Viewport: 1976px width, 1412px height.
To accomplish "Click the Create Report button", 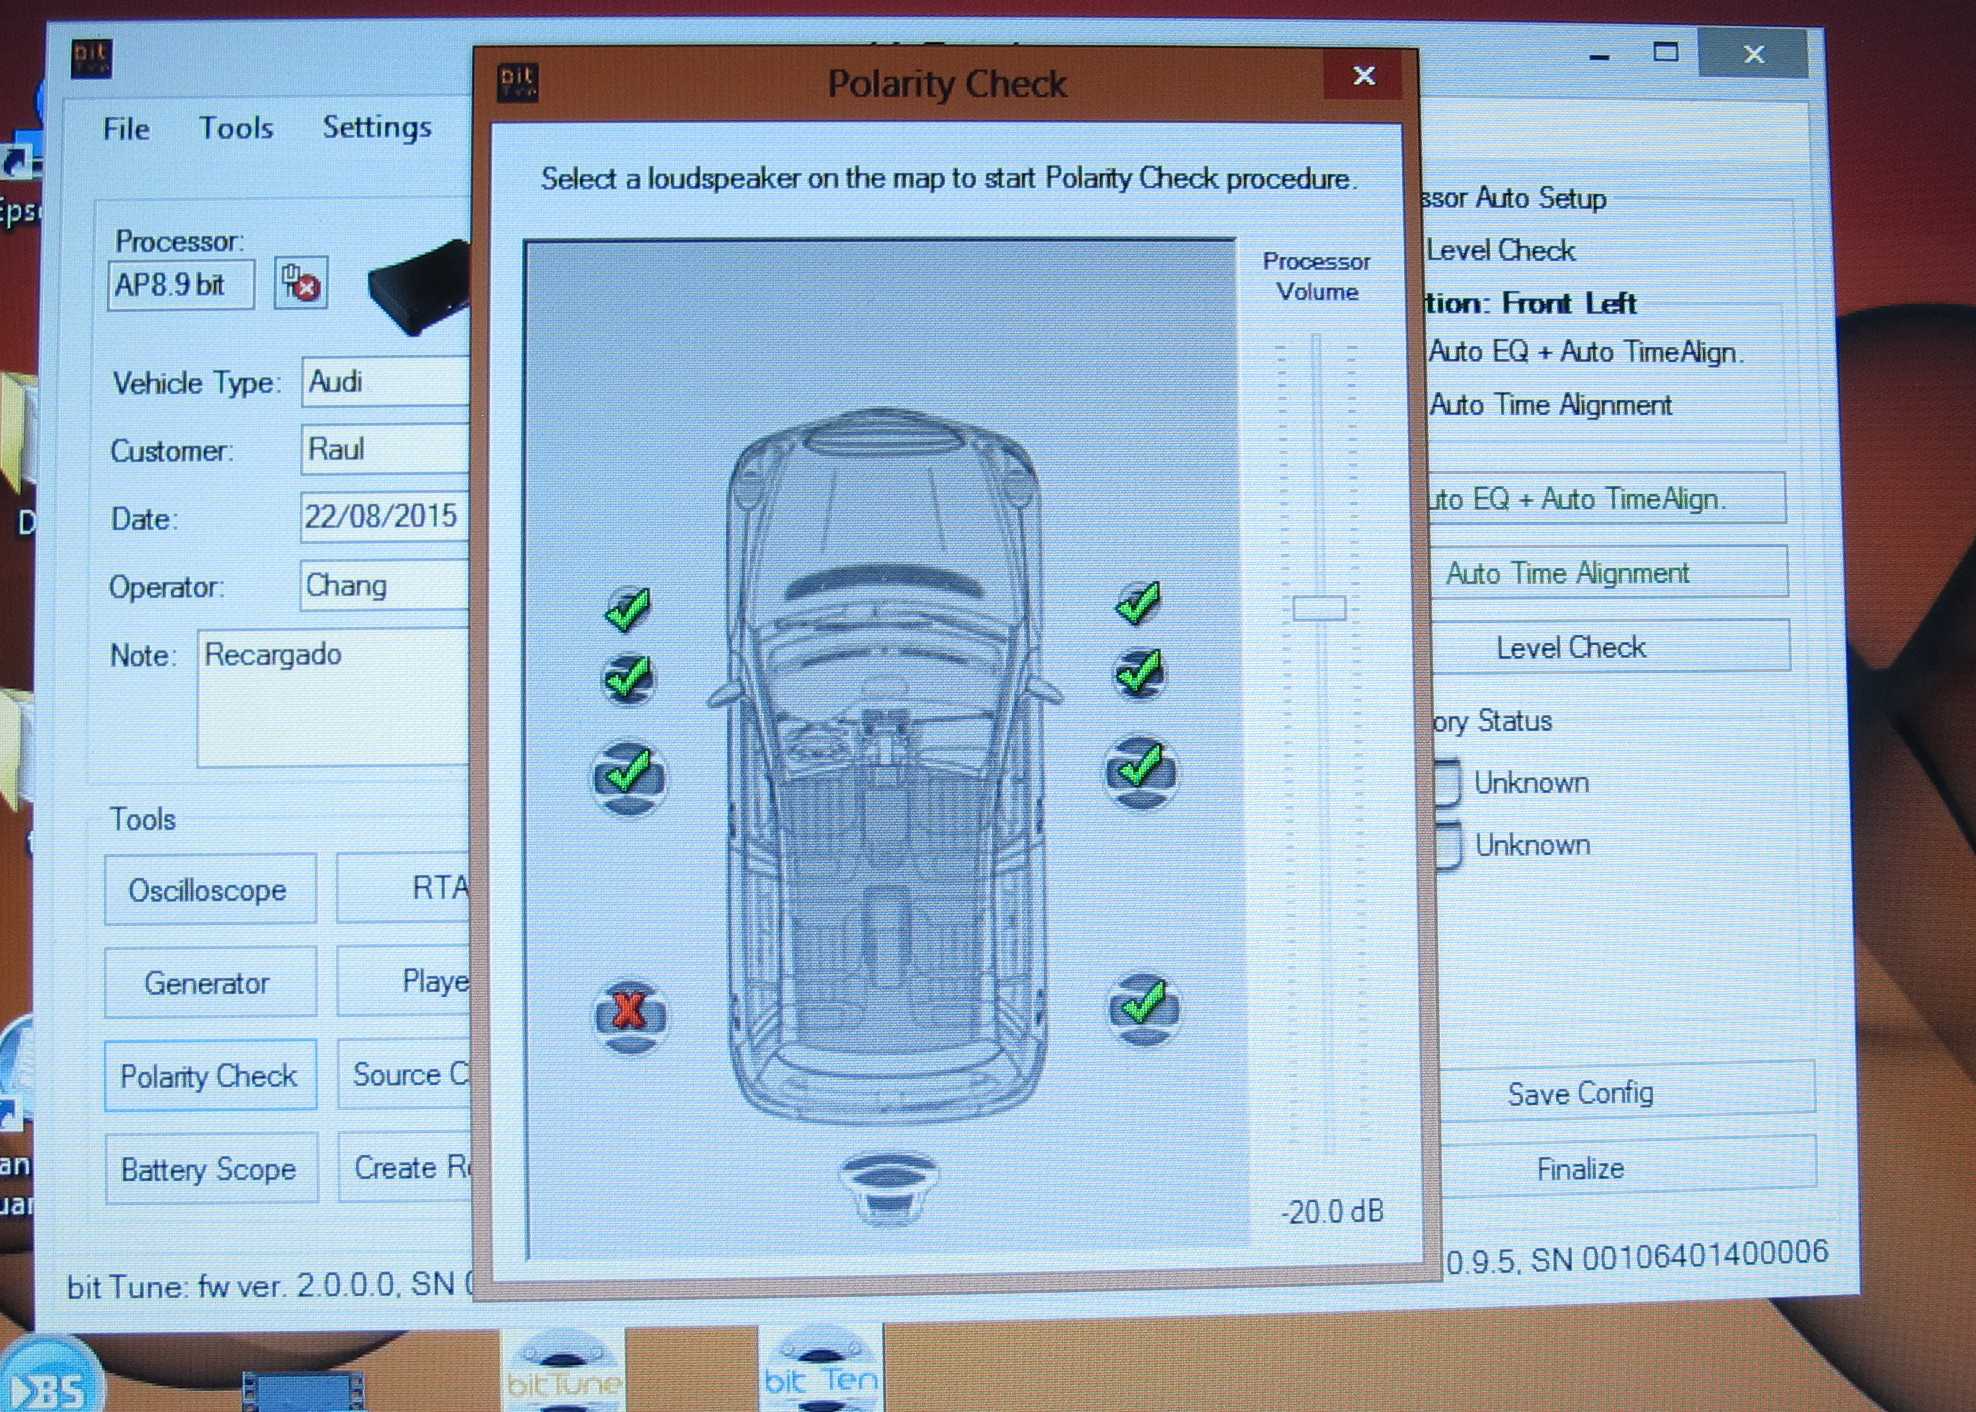I will [x=406, y=1167].
